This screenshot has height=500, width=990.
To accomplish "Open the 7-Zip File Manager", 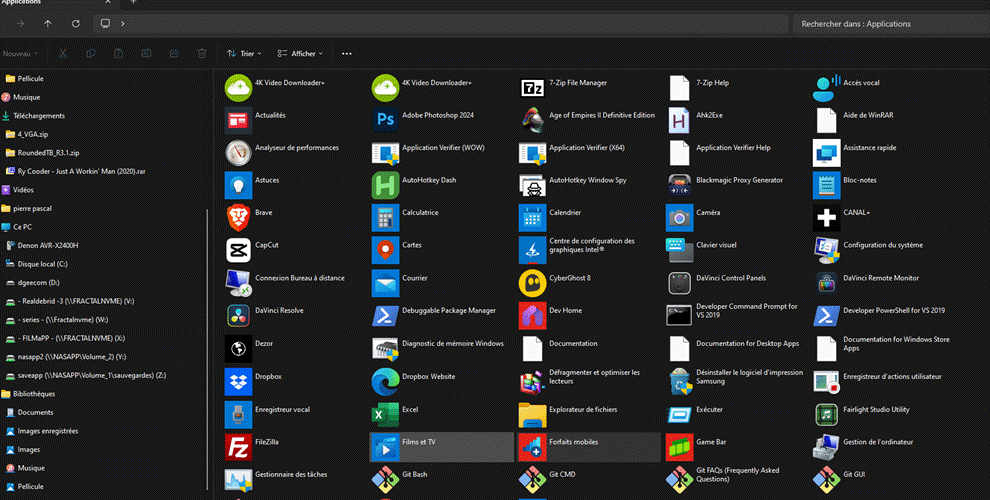I will pos(532,87).
